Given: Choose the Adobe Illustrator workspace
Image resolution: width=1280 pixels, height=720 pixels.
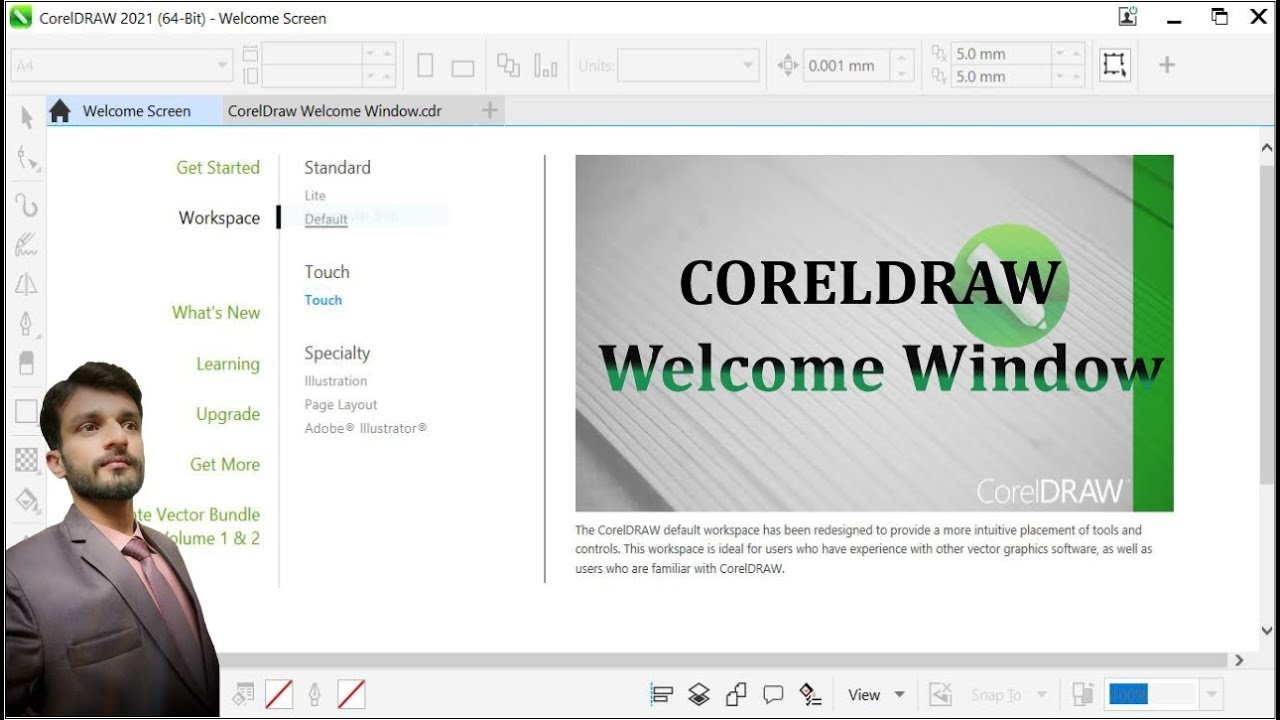Looking at the screenshot, I should pos(366,429).
